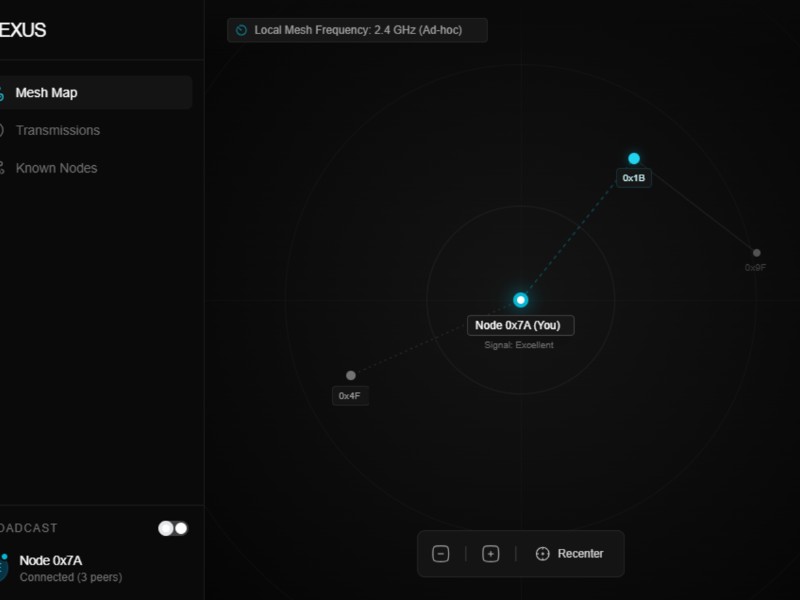Click the 0x4F node label
This screenshot has height=600, width=800.
349,396
